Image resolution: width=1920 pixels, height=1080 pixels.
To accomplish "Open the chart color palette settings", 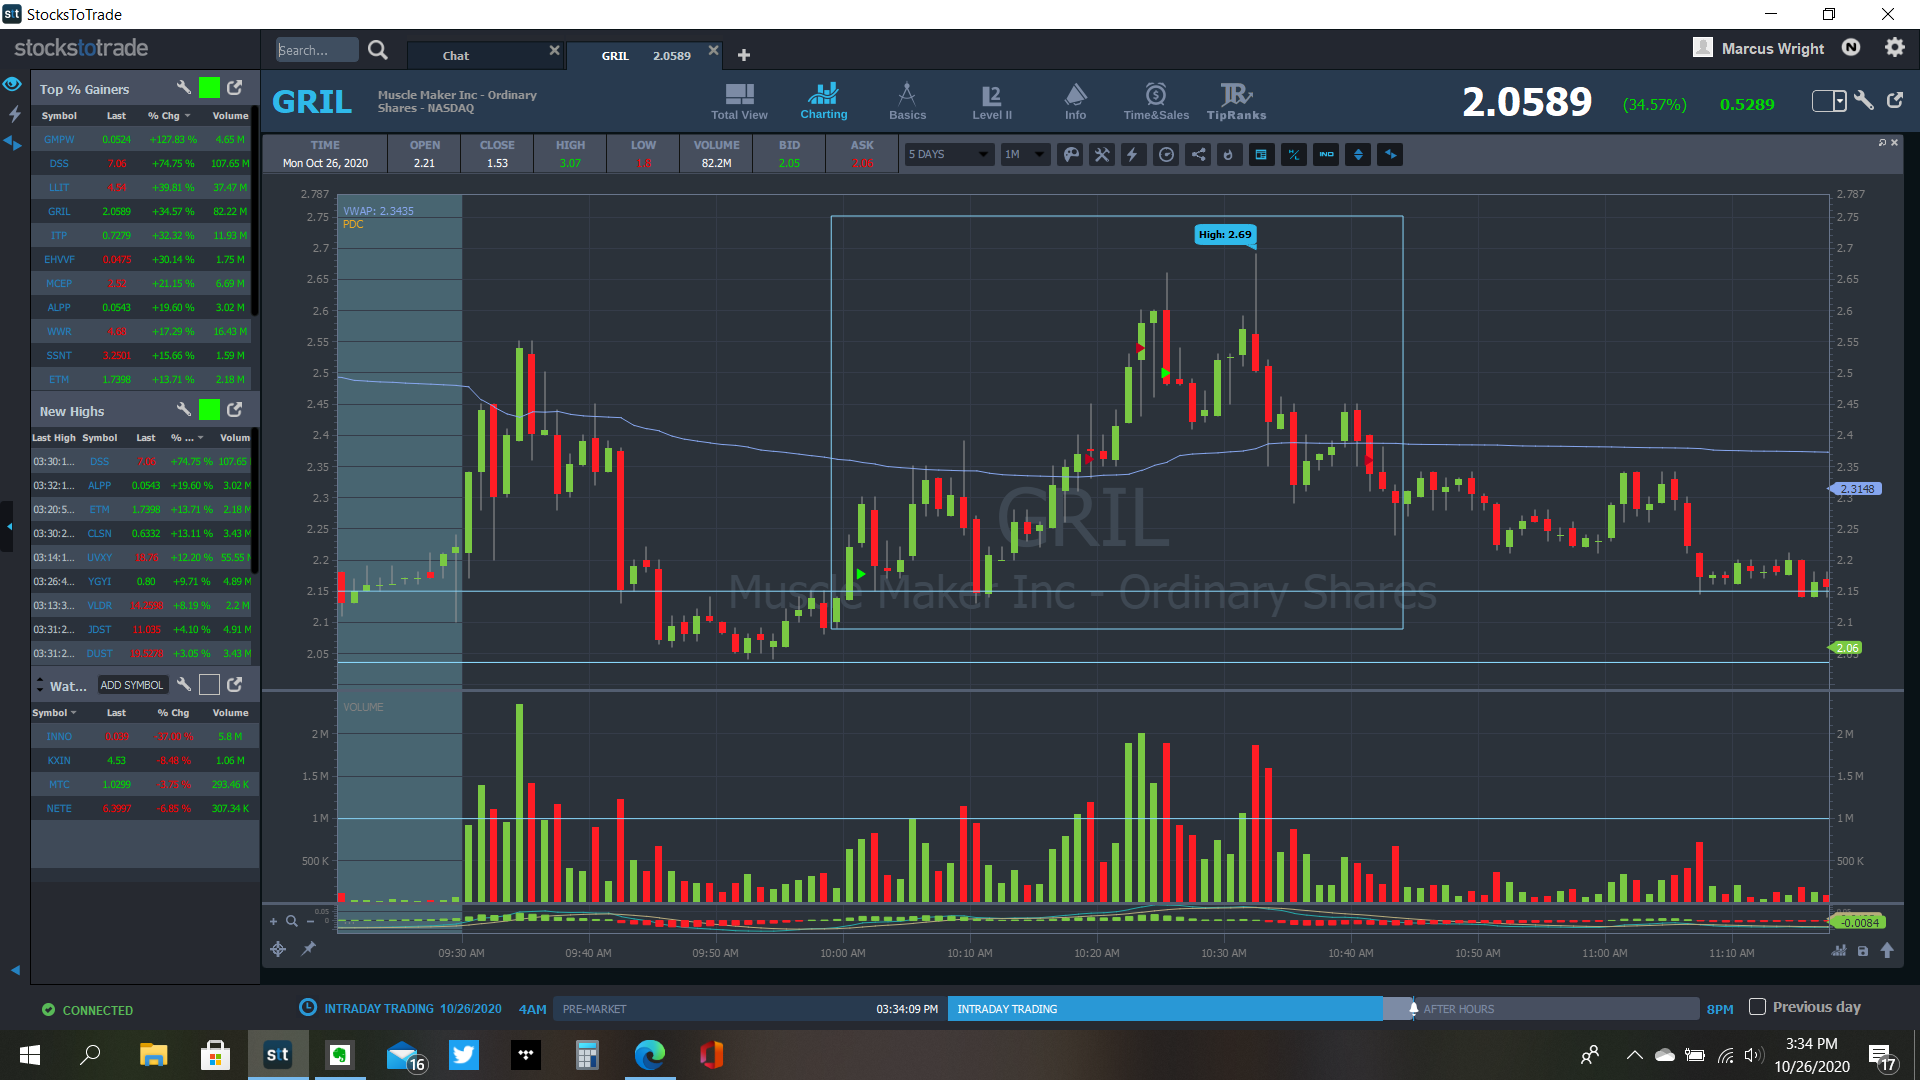I will [1070, 155].
